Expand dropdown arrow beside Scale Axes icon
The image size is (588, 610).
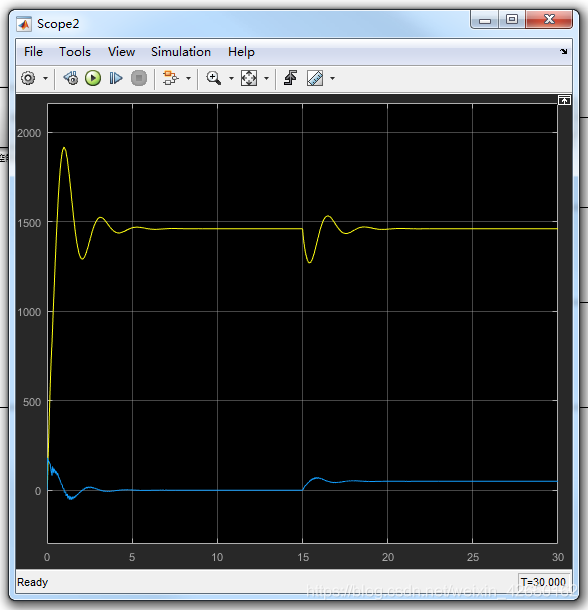[267, 79]
